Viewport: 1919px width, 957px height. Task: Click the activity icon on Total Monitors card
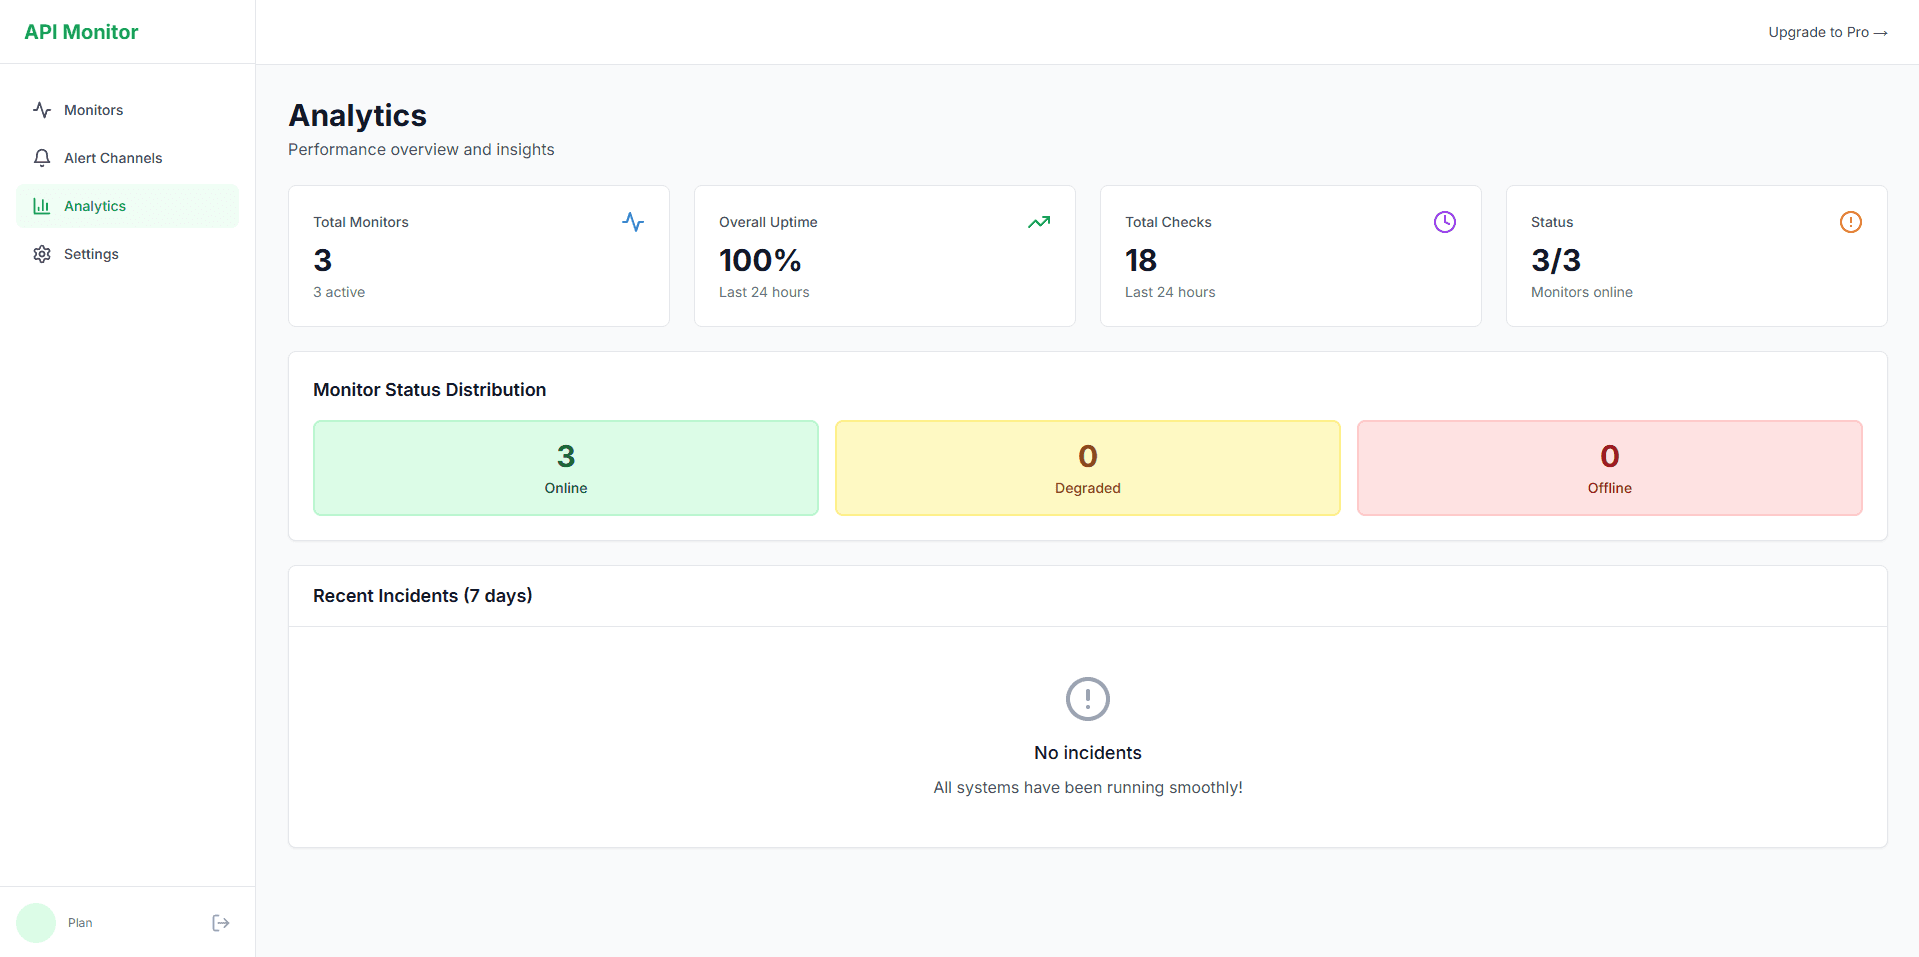point(632,222)
